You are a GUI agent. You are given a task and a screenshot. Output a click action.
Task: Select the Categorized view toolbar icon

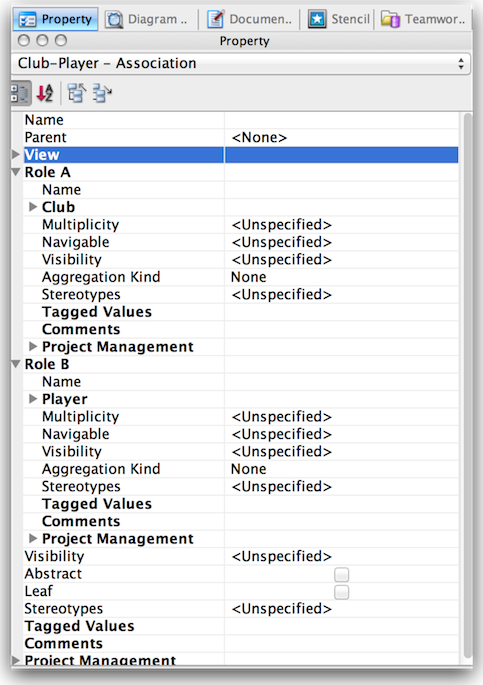click(x=21, y=93)
